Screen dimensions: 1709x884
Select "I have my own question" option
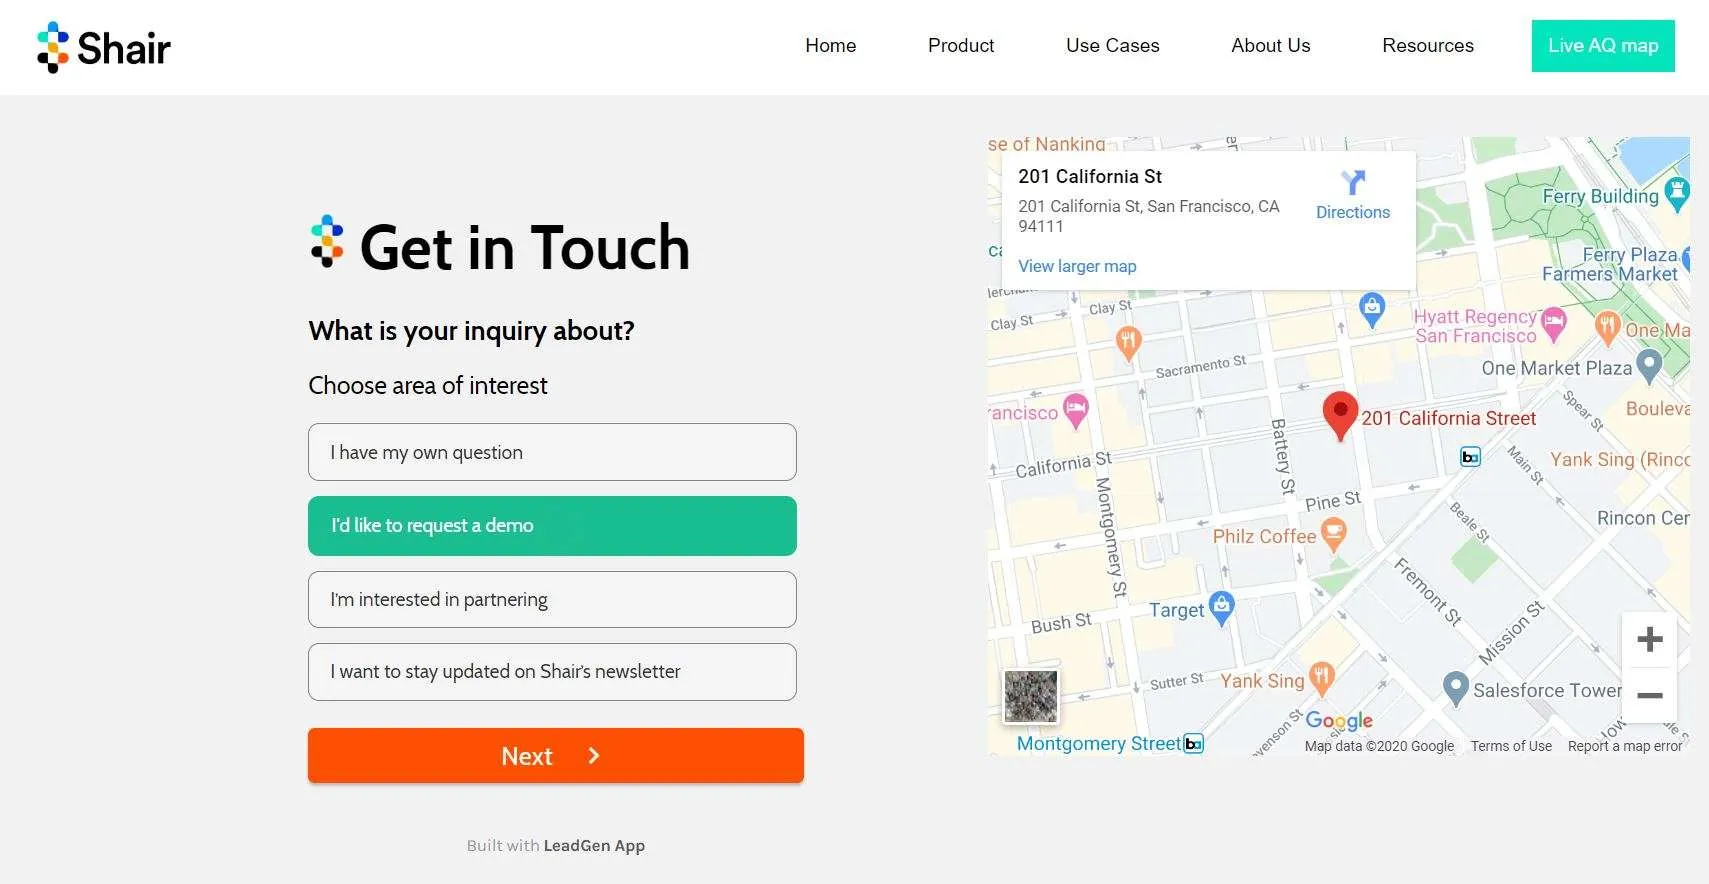click(x=552, y=452)
